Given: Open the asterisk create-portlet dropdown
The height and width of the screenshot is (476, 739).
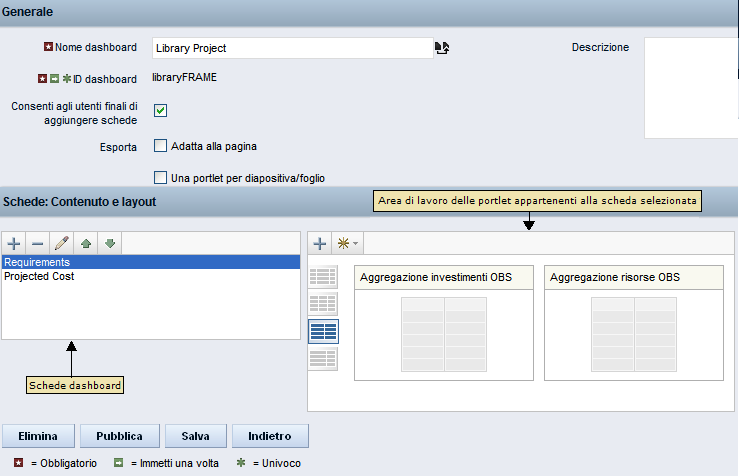Looking at the screenshot, I should (x=347, y=244).
